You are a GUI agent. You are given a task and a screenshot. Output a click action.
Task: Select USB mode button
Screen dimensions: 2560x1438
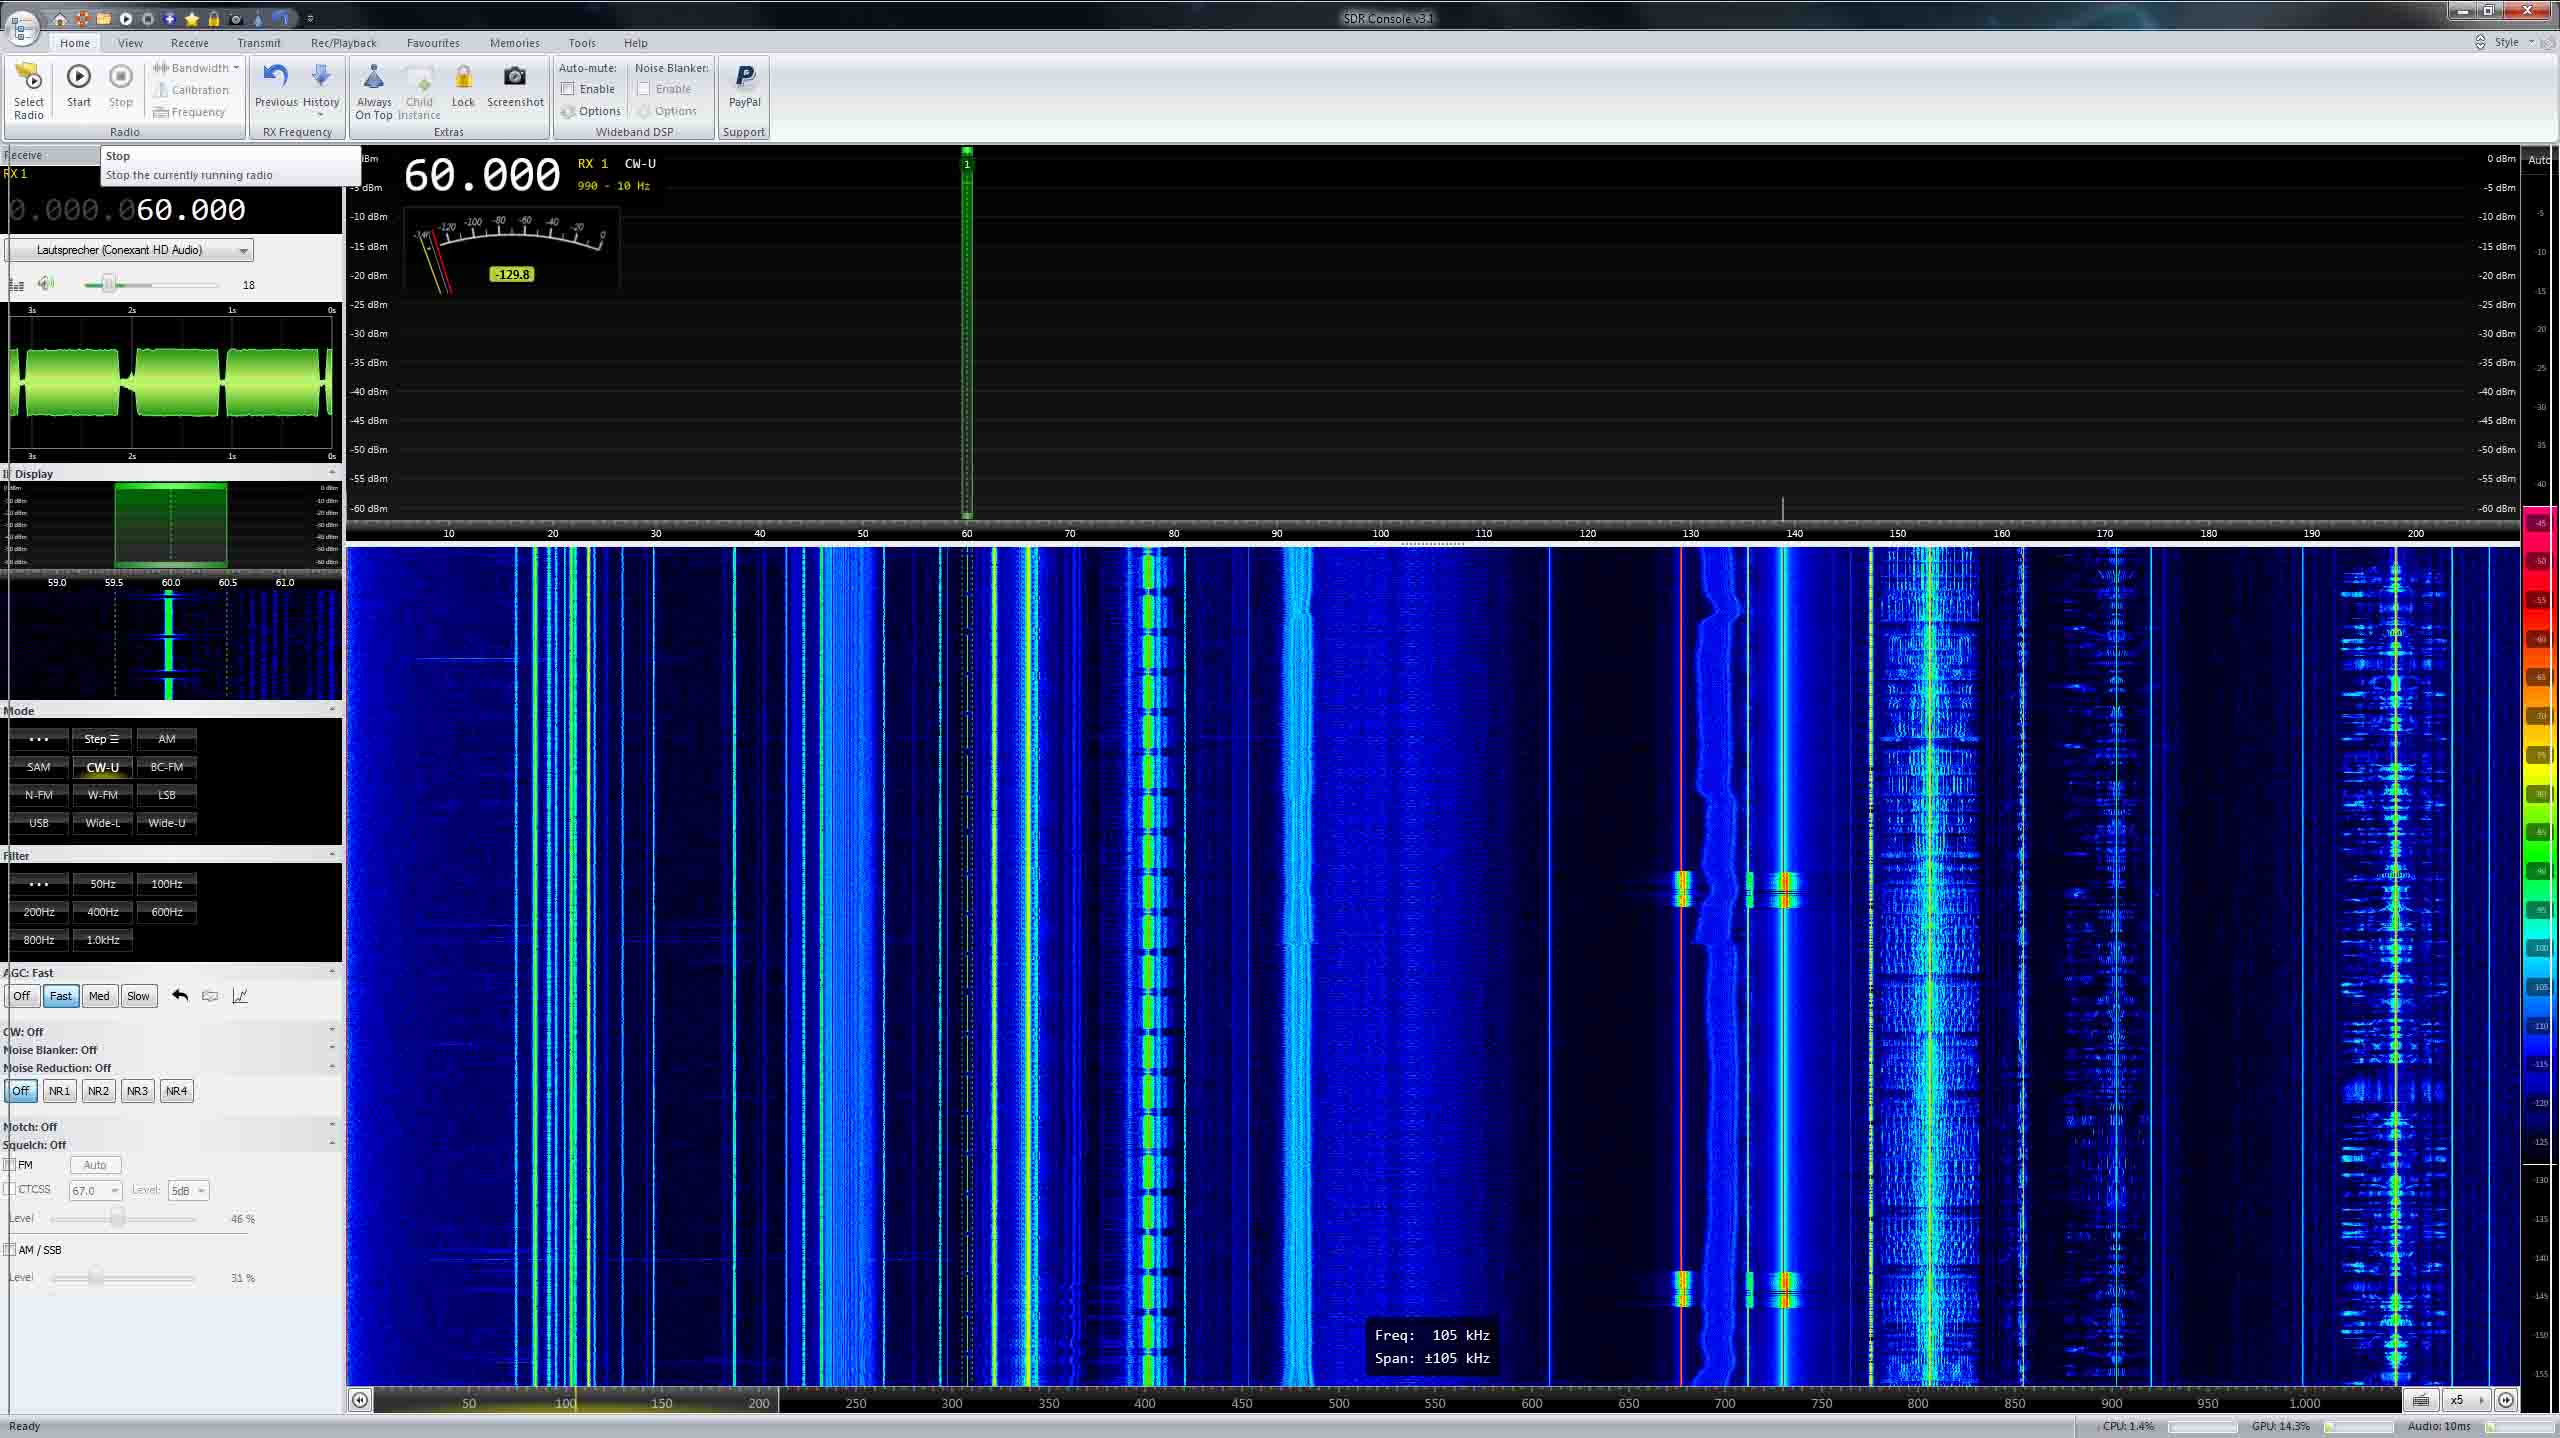[x=39, y=823]
